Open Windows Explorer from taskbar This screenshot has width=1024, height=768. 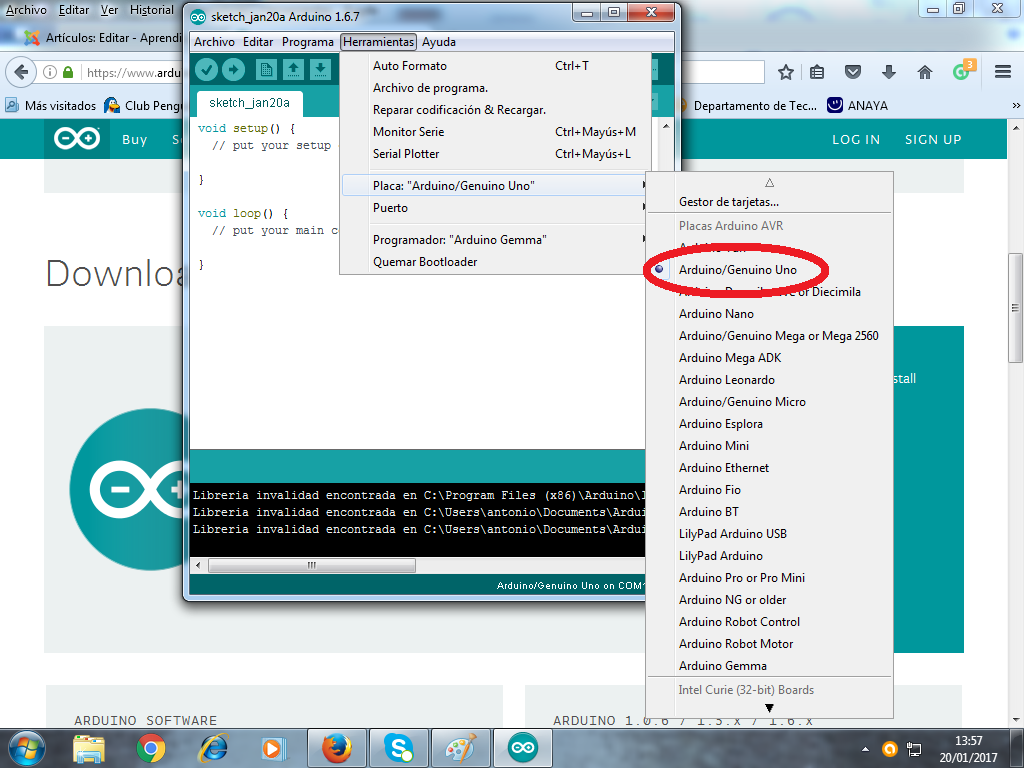[x=89, y=748]
